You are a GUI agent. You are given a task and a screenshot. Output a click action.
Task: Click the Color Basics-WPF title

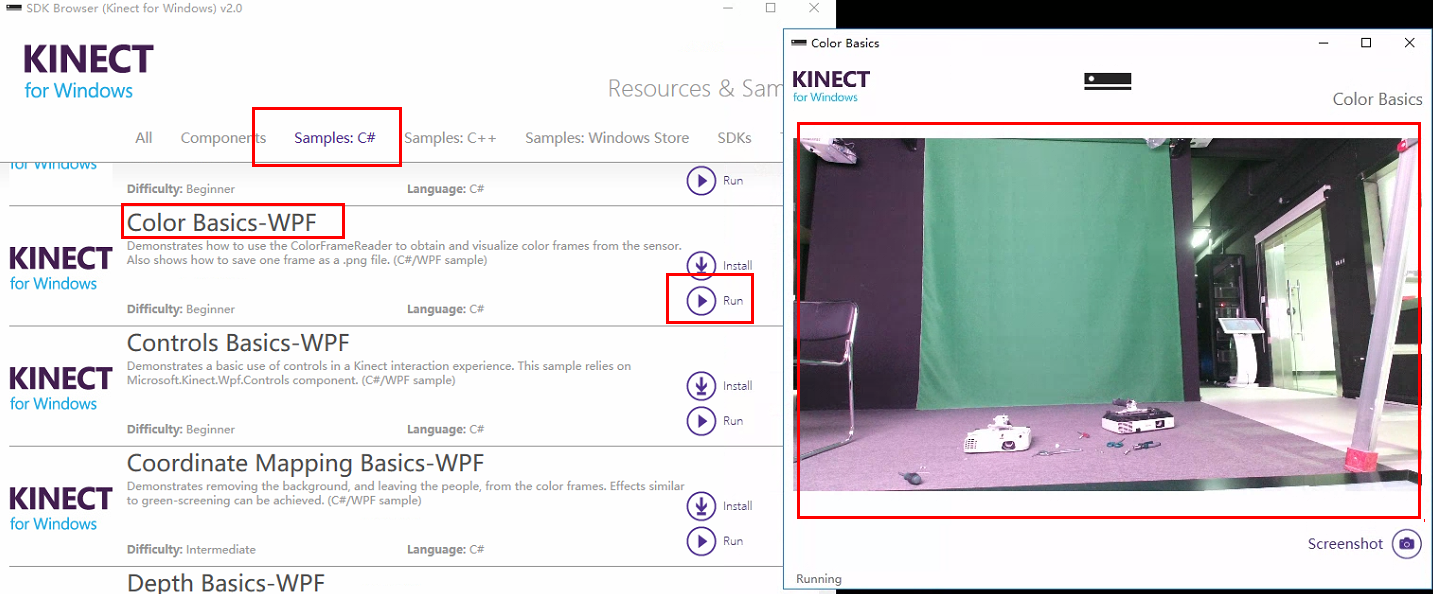point(222,223)
